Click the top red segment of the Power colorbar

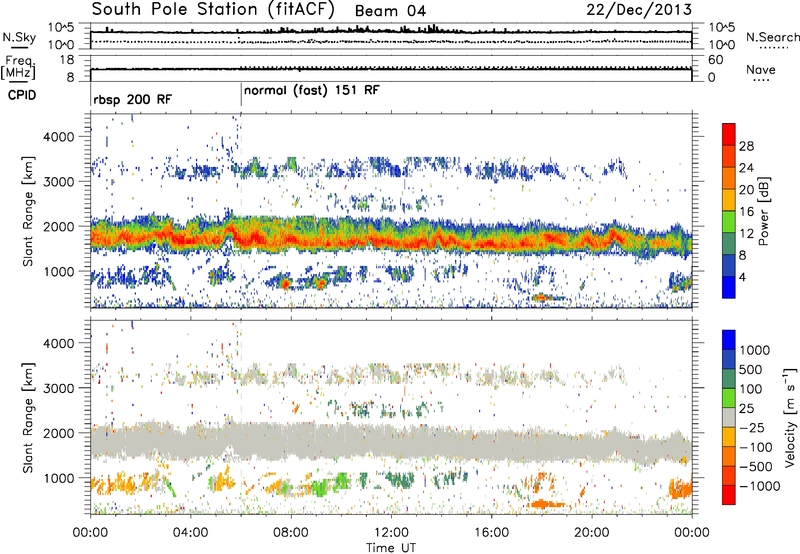pyautogui.click(x=729, y=135)
